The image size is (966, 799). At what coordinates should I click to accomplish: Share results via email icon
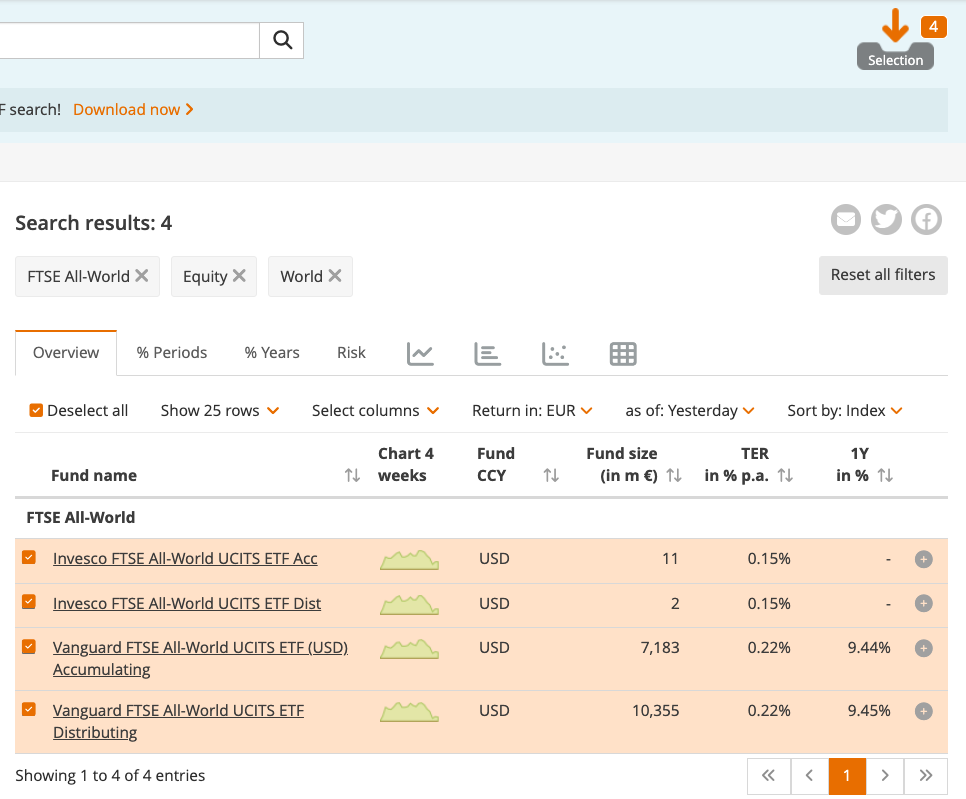pyautogui.click(x=846, y=219)
